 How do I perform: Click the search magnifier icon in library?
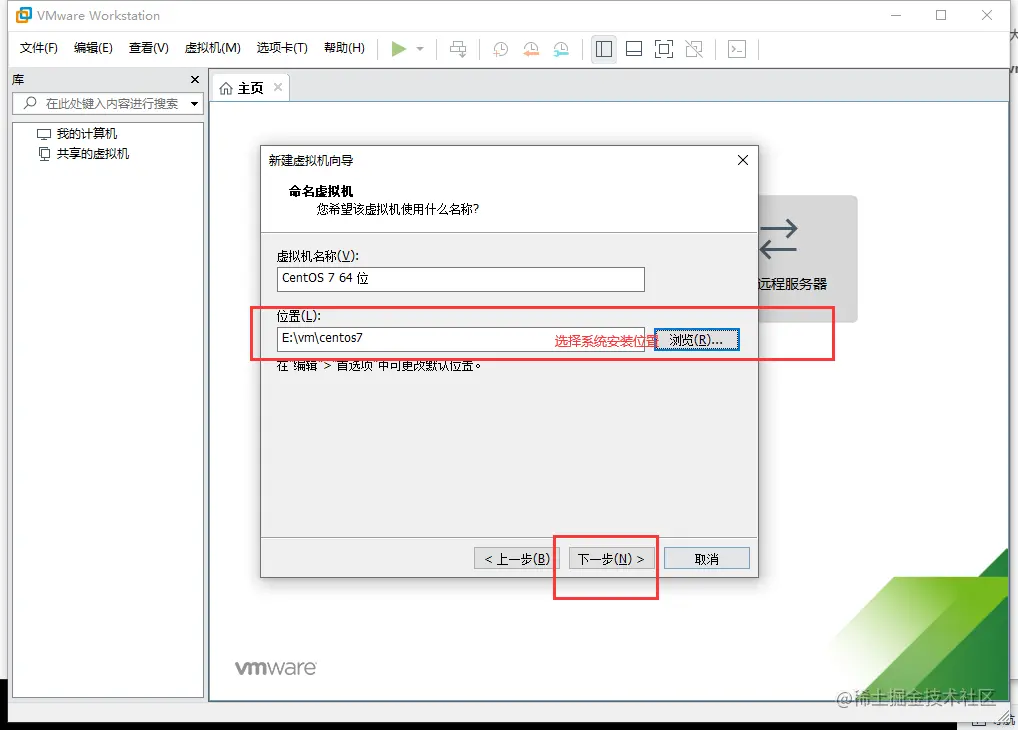tap(30, 103)
